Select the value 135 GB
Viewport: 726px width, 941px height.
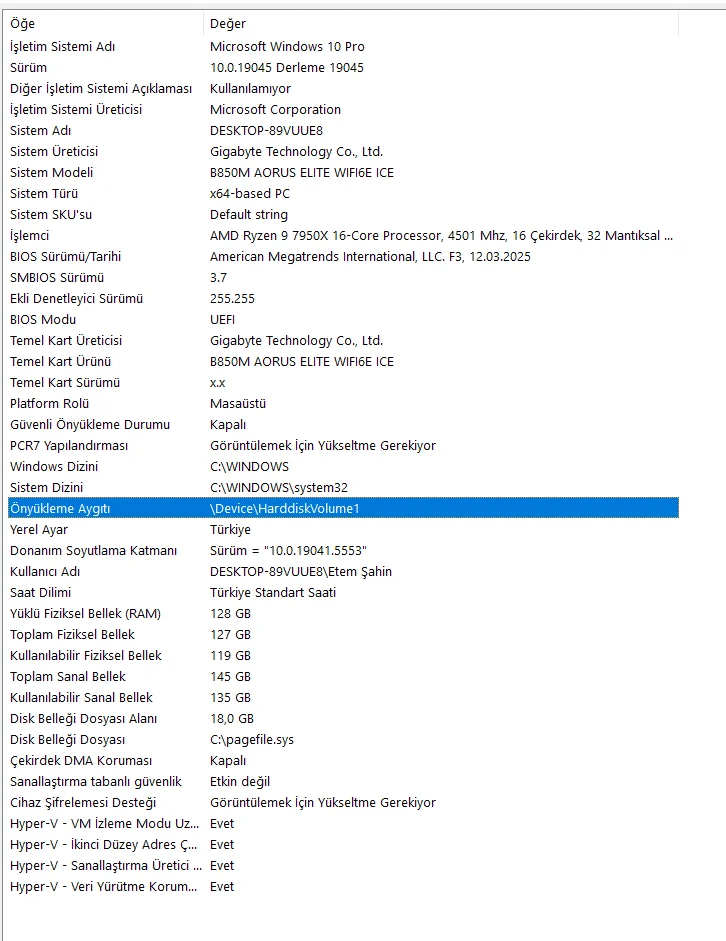point(230,697)
